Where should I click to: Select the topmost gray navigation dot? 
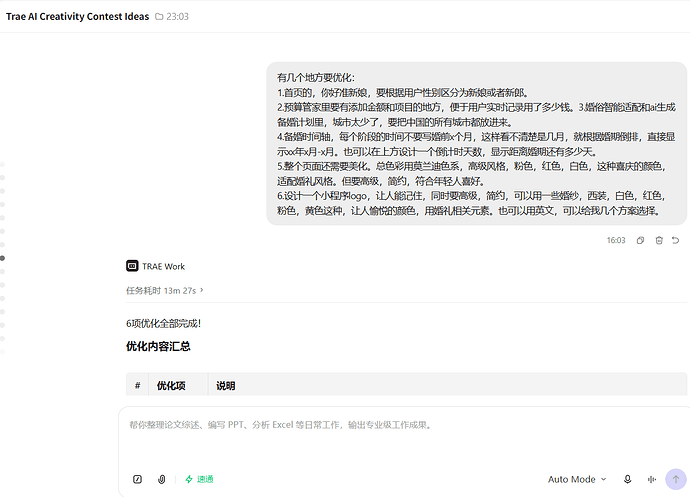pos(2,164)
